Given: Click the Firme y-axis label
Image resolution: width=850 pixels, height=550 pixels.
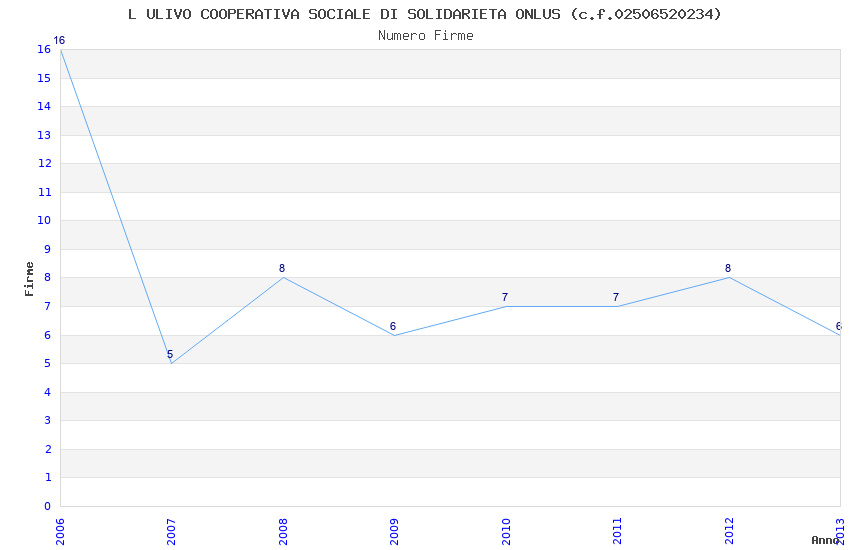Looking at the screenshot, I should pos(29,279).
